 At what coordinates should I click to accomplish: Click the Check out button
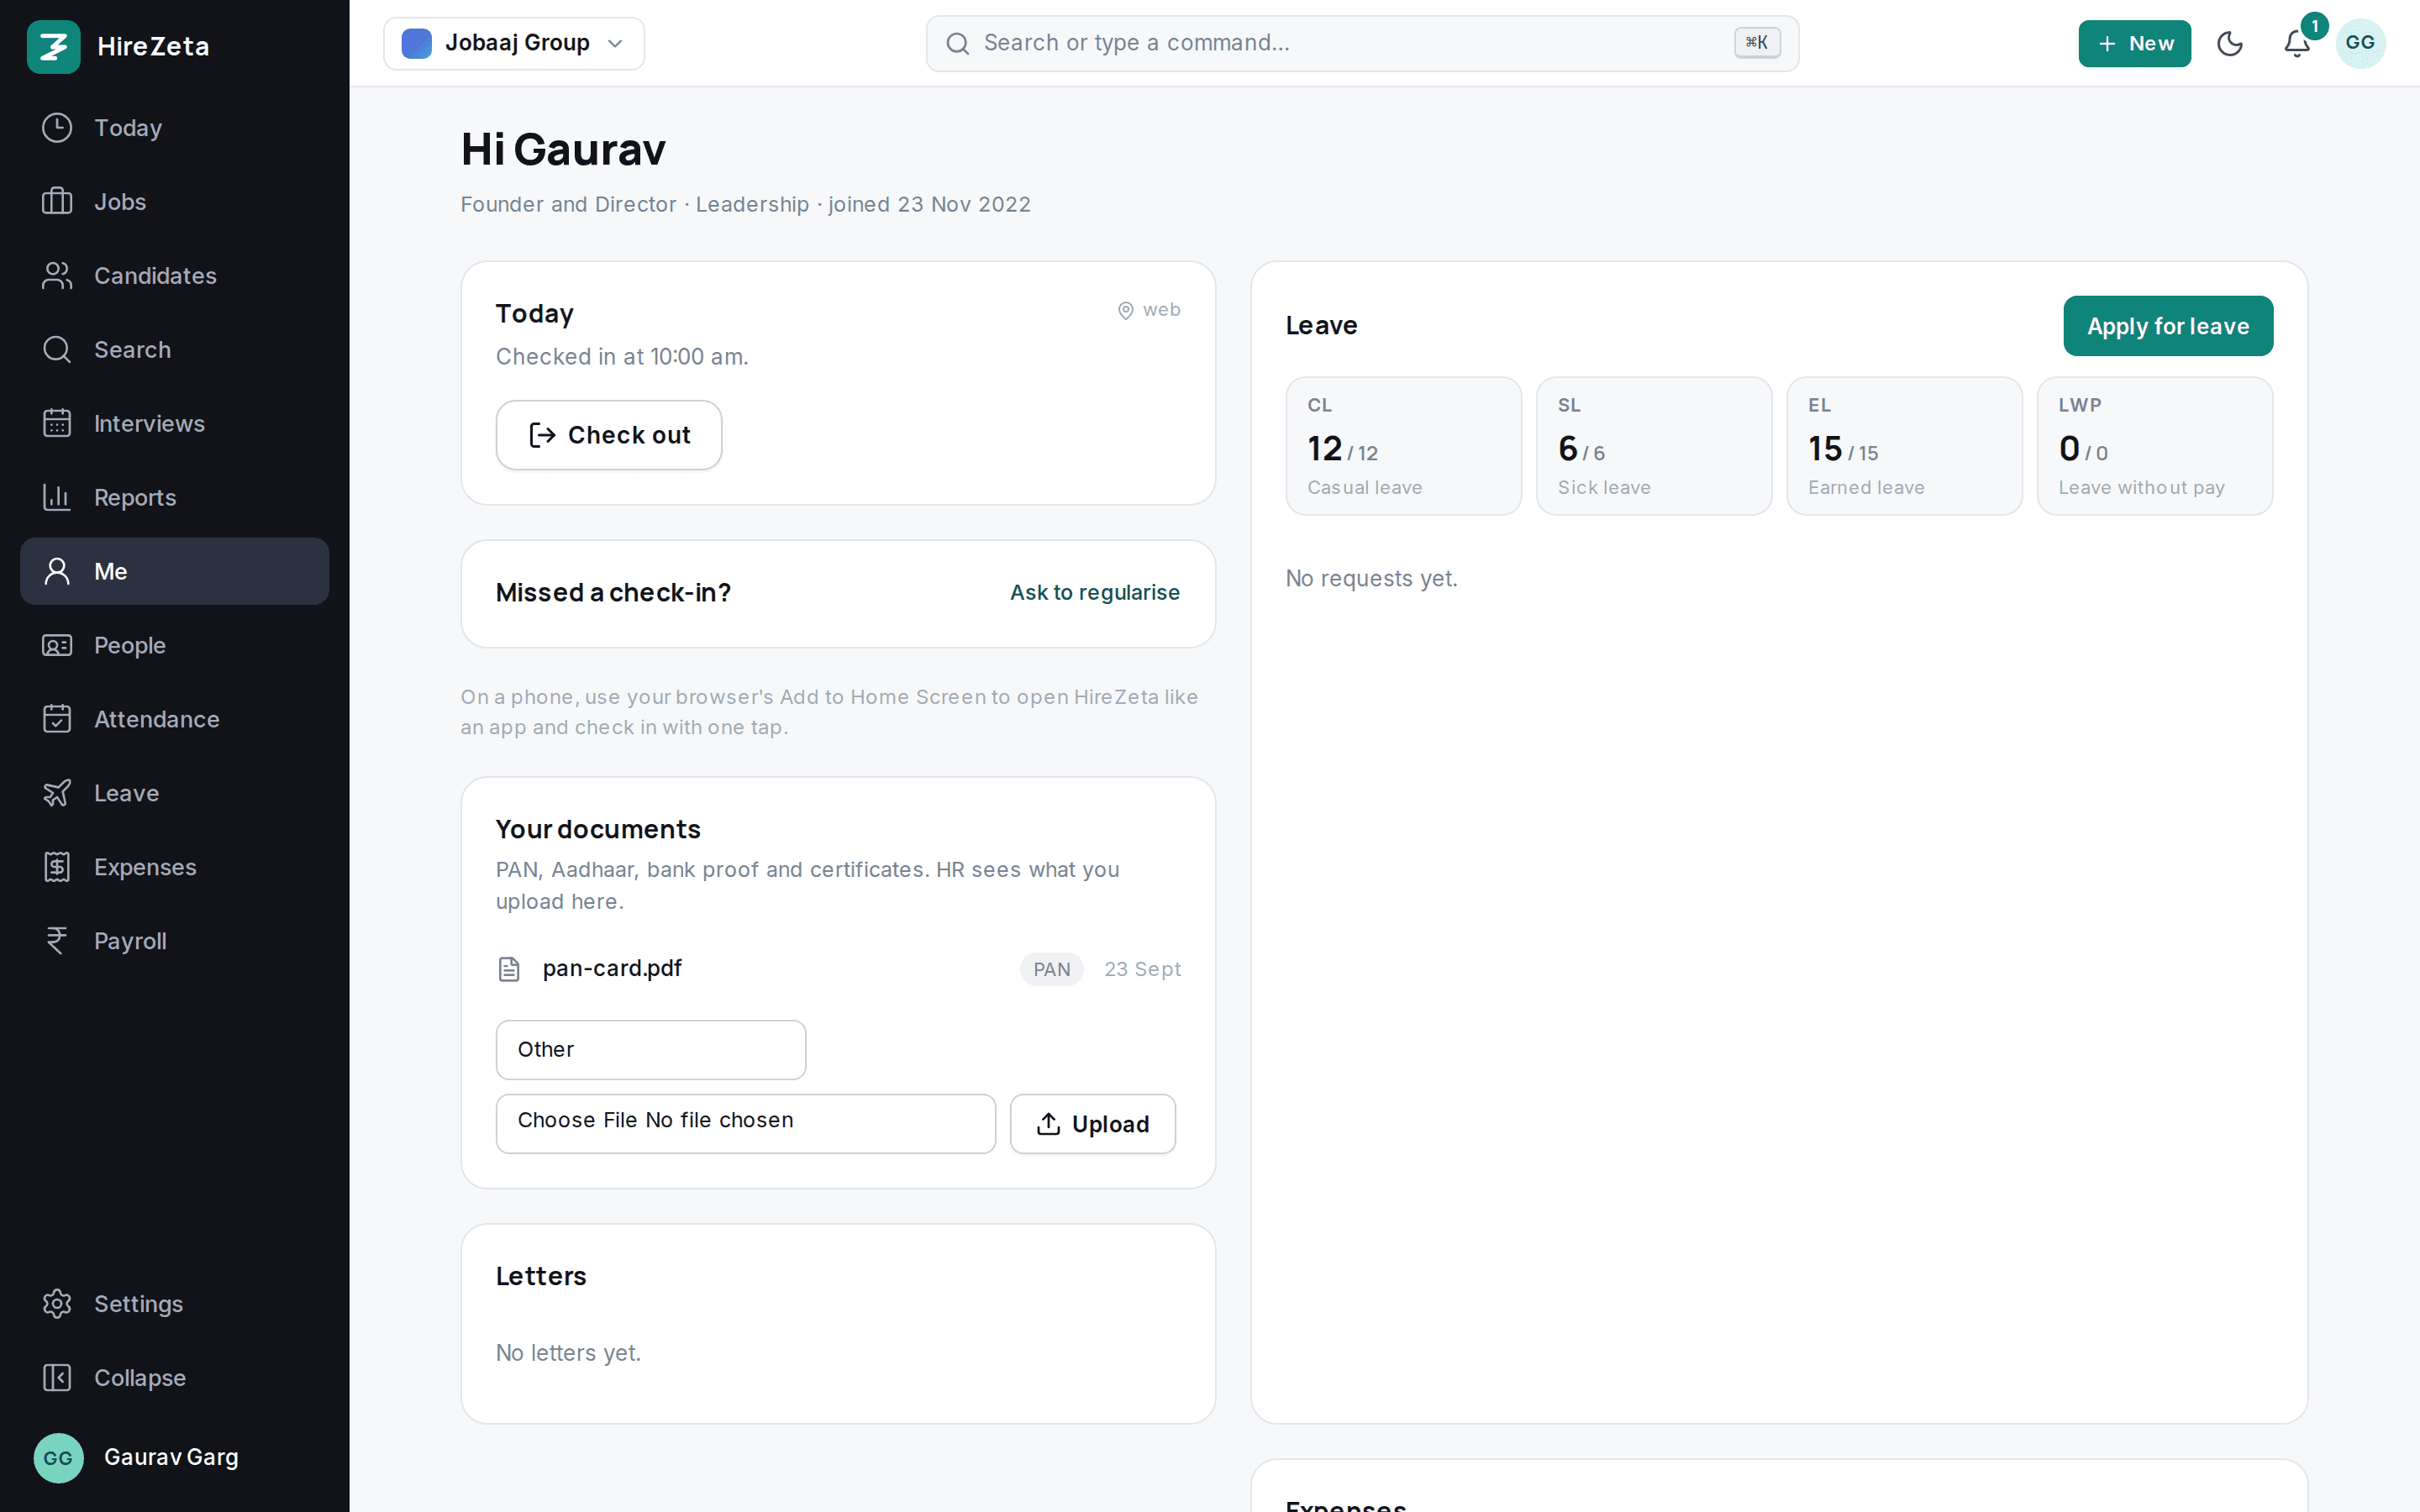coord(609,435)
